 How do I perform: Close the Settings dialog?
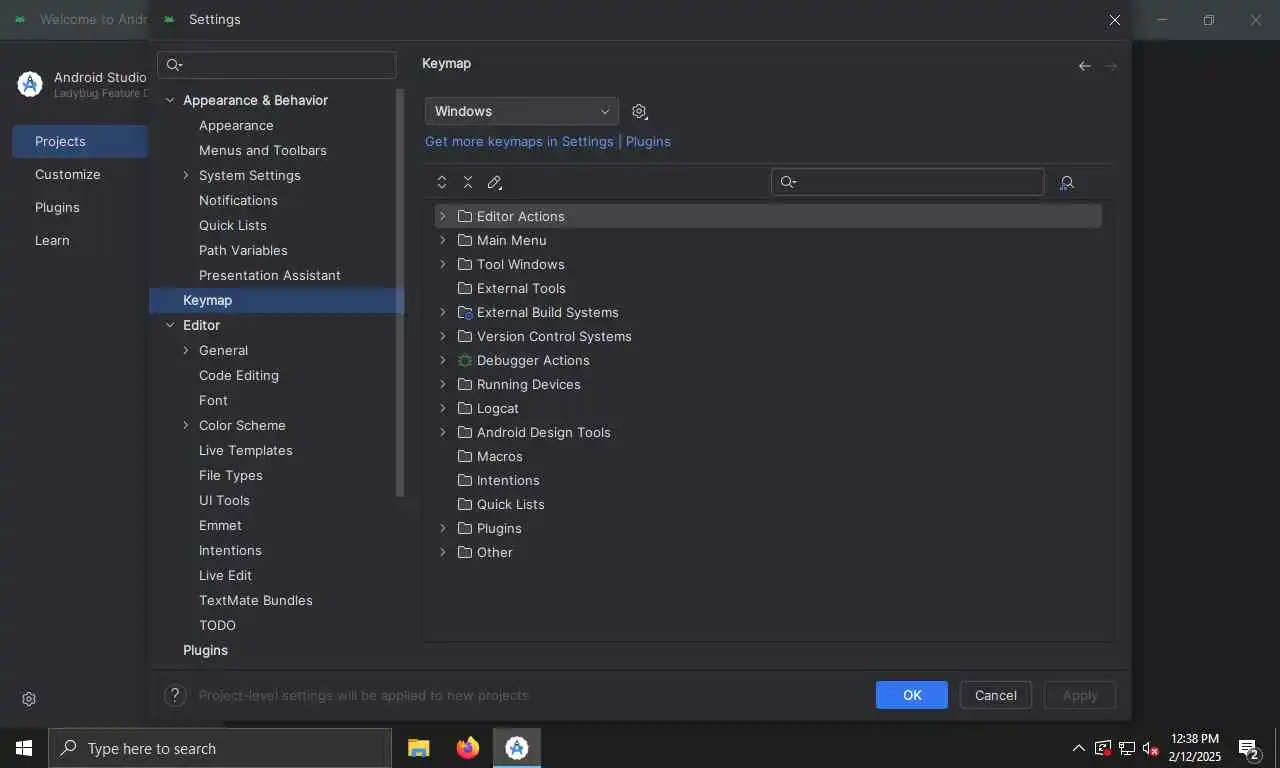pos(1115,20)
